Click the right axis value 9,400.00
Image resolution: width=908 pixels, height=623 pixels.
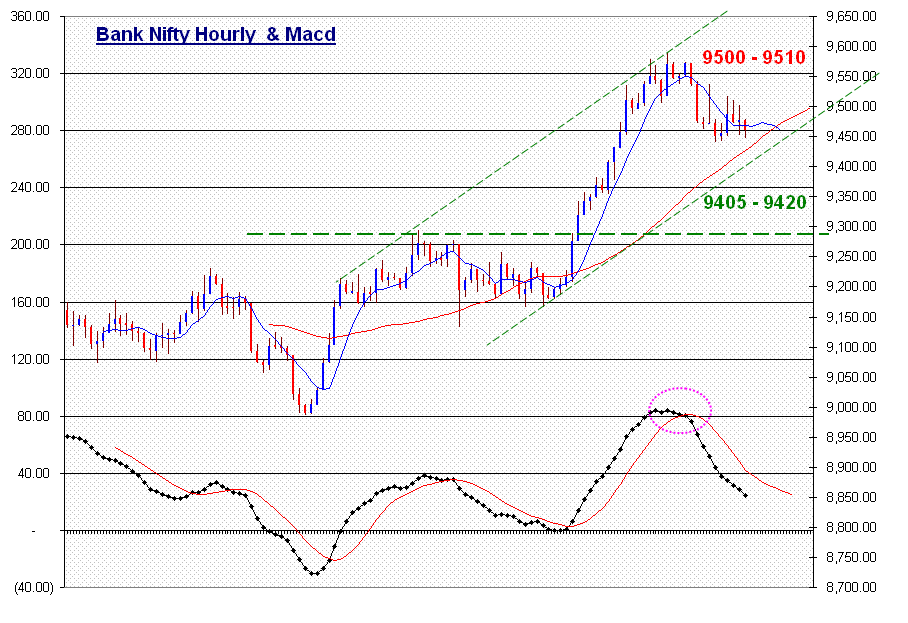coord(851,167)
